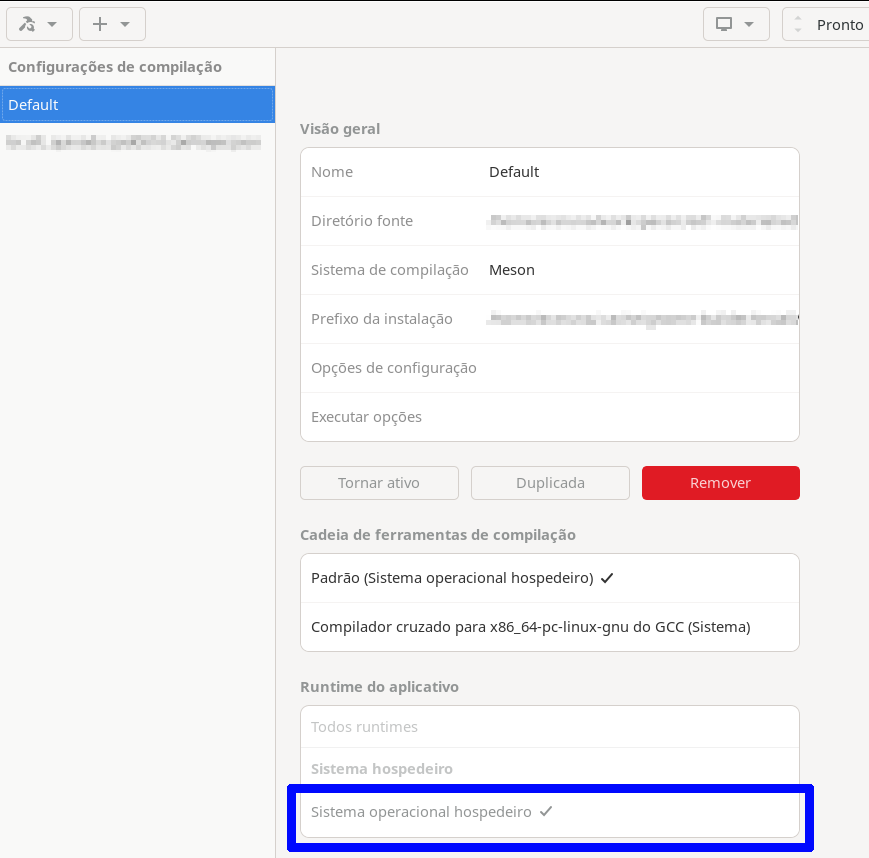This screenshot has width=869, height=858.
Task: Click the Todos runtimes search field
Action: [549, 727]
